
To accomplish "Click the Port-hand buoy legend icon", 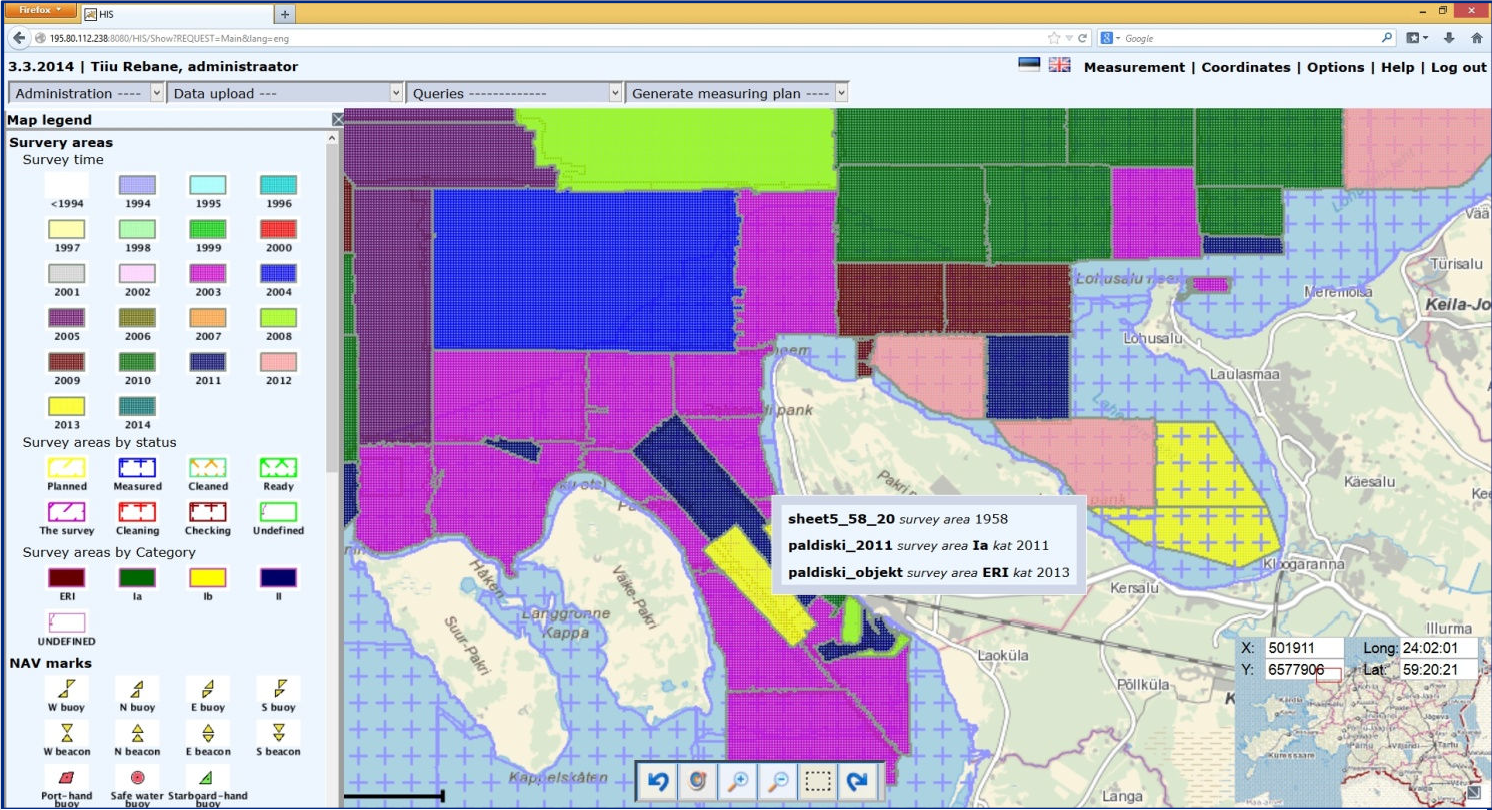I will [67, 777].
